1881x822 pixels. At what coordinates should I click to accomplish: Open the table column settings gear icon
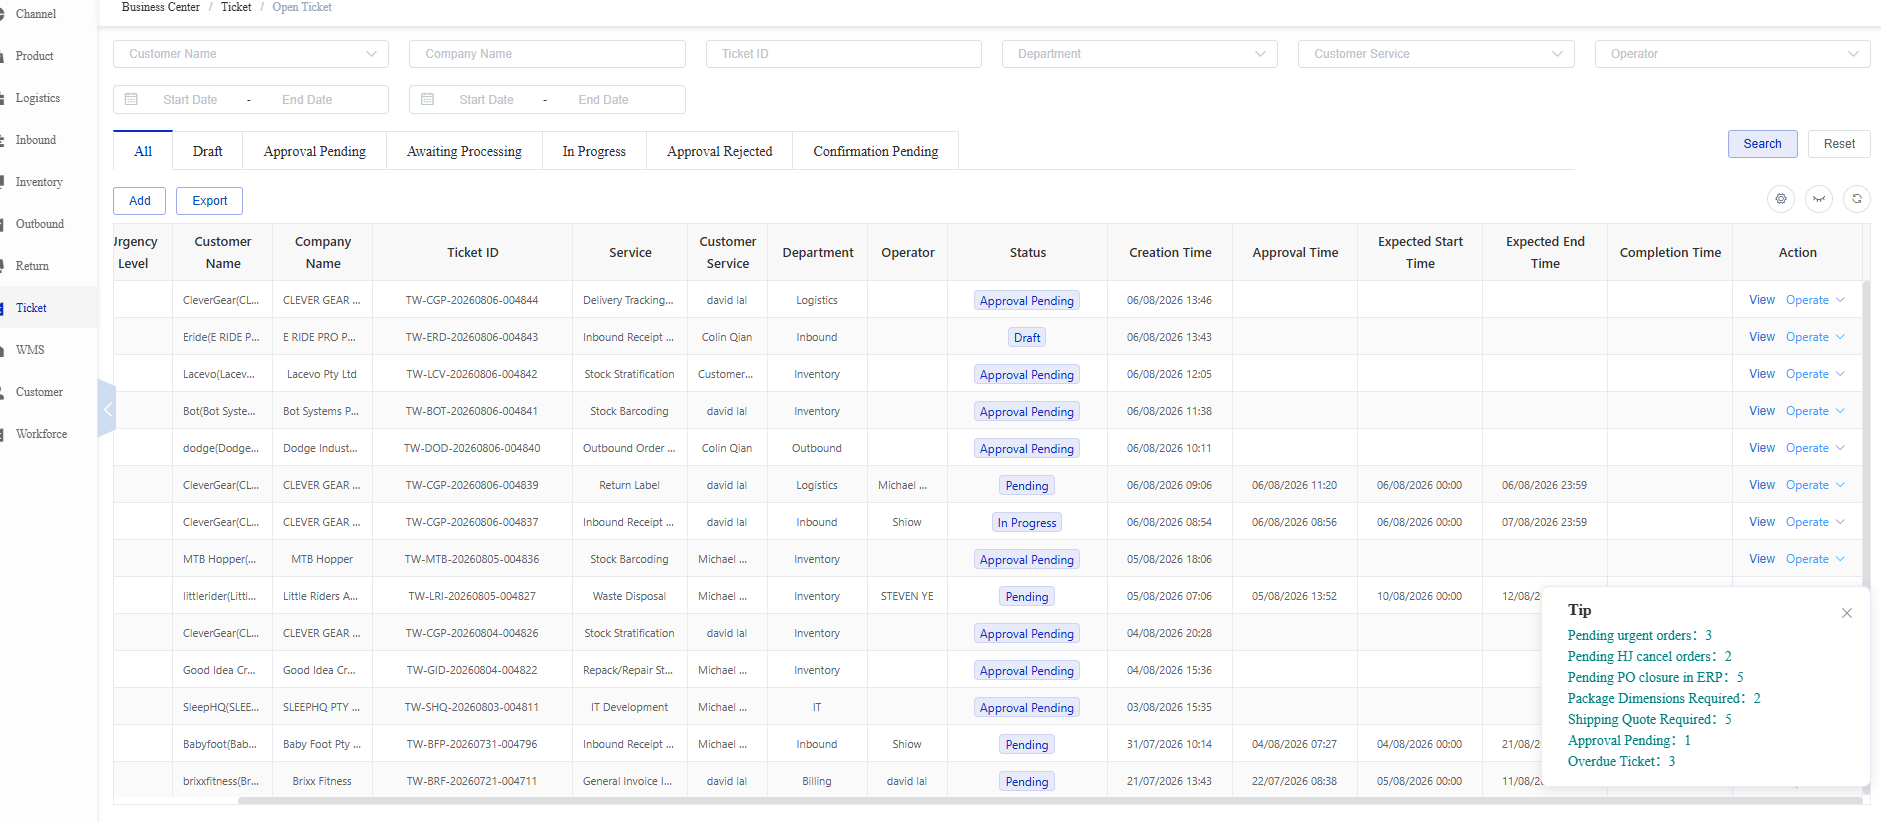(x=1781, y=199)
